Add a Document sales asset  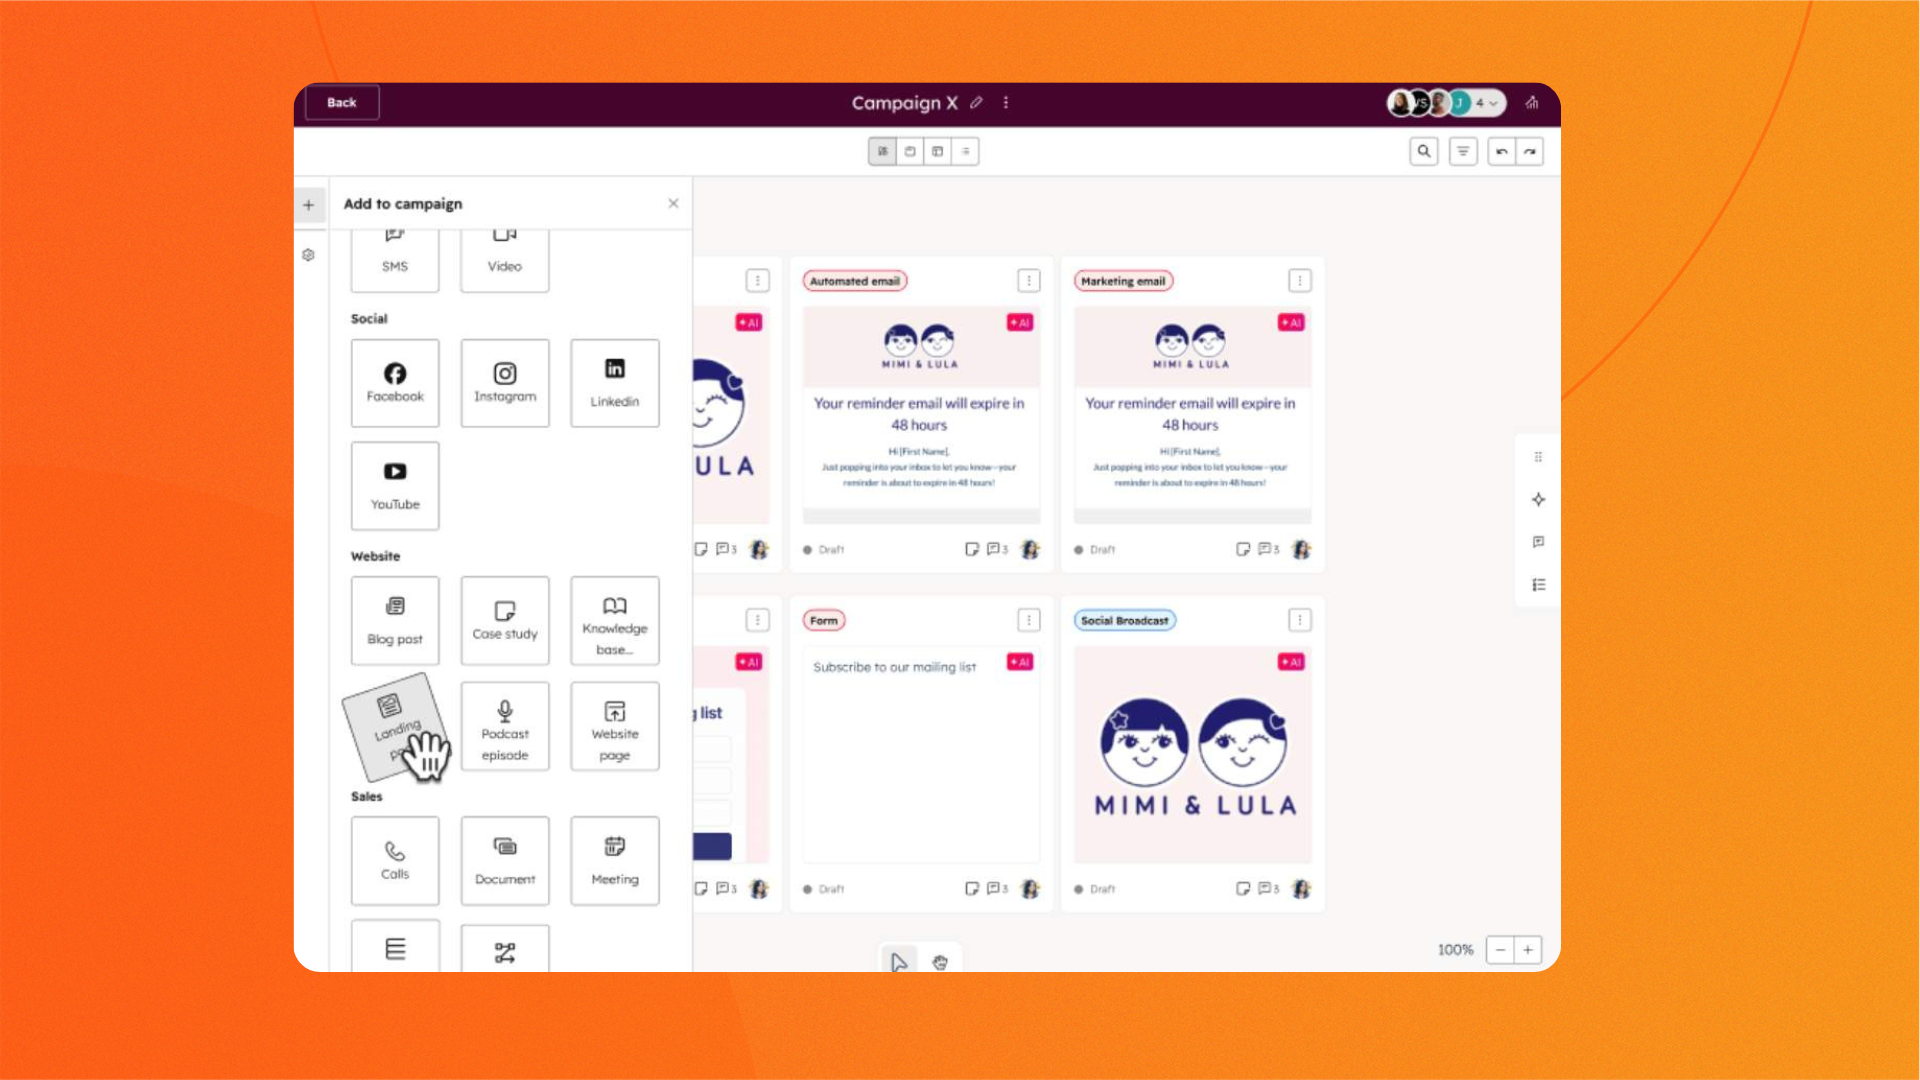point(505,861)
